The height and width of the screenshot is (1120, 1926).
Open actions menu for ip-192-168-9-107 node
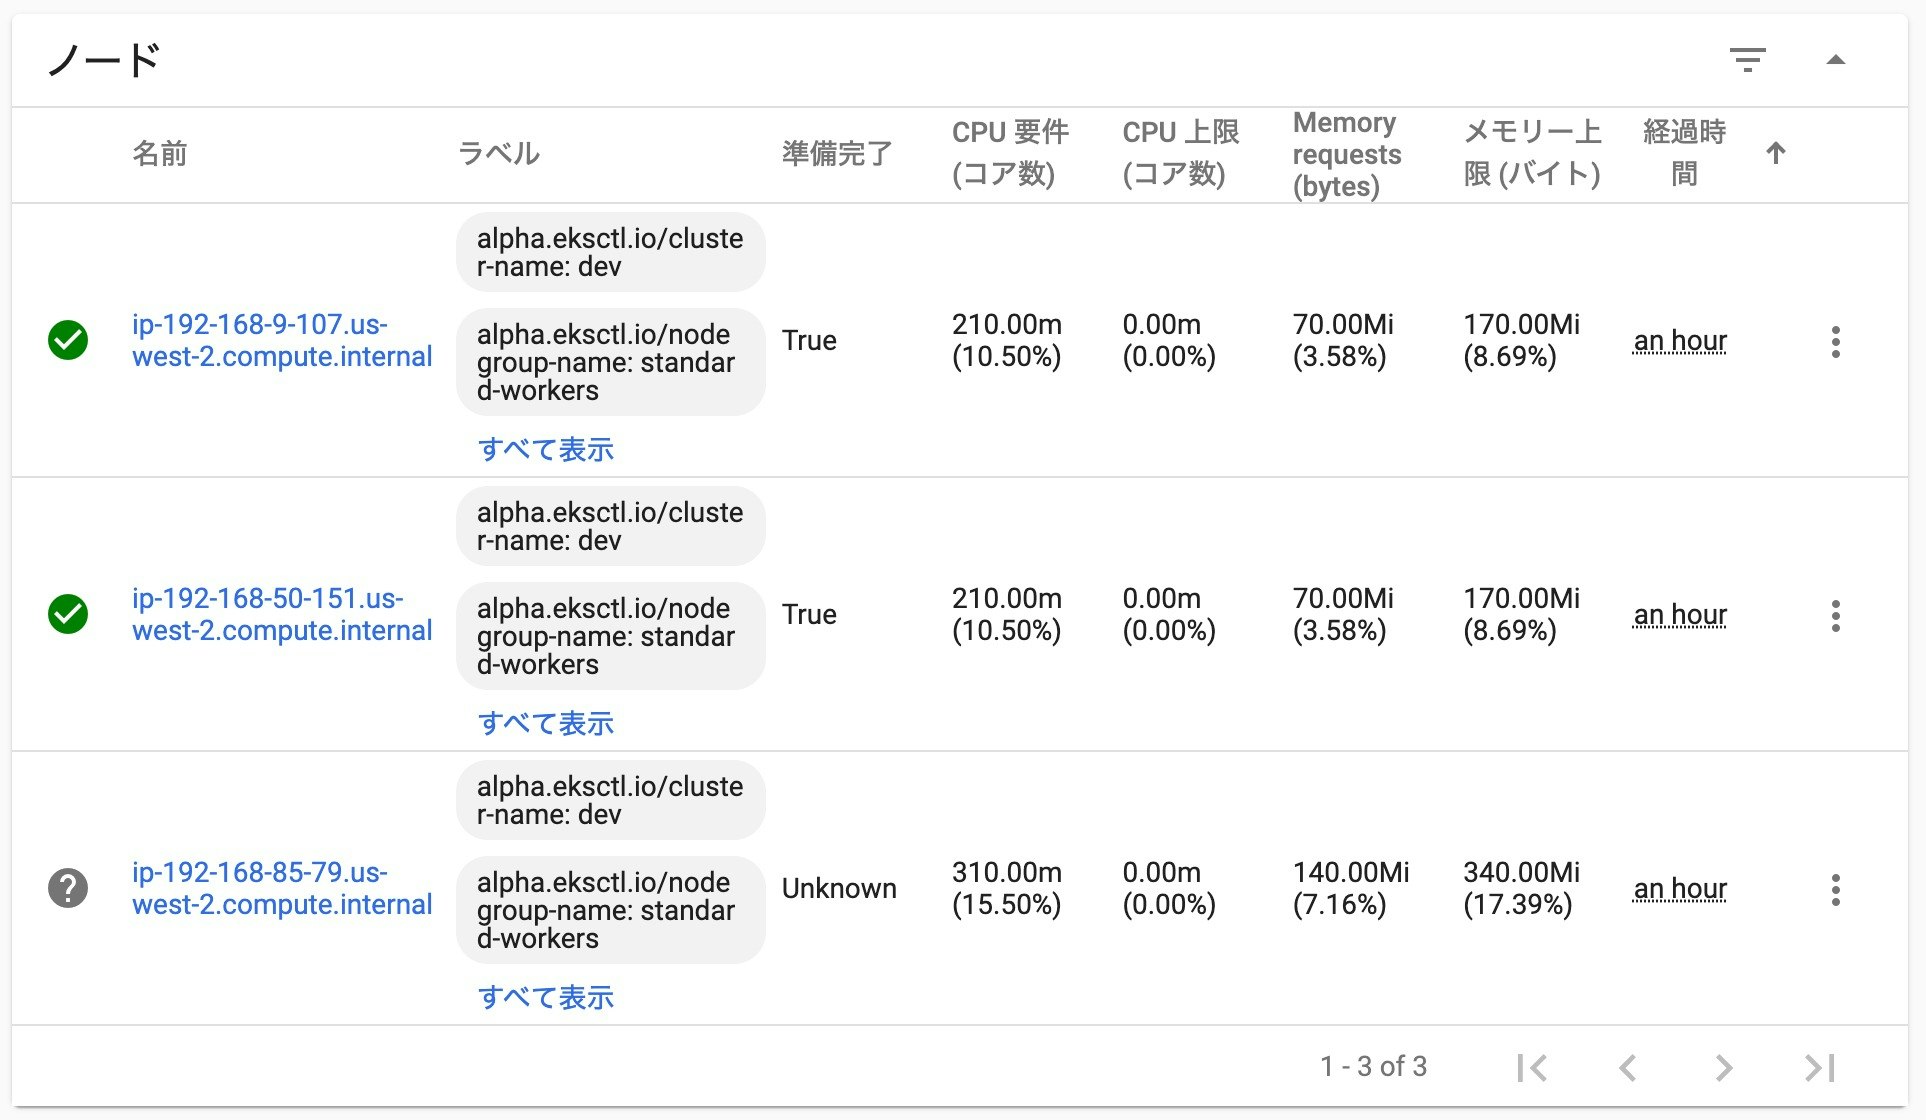(1837, 341)
